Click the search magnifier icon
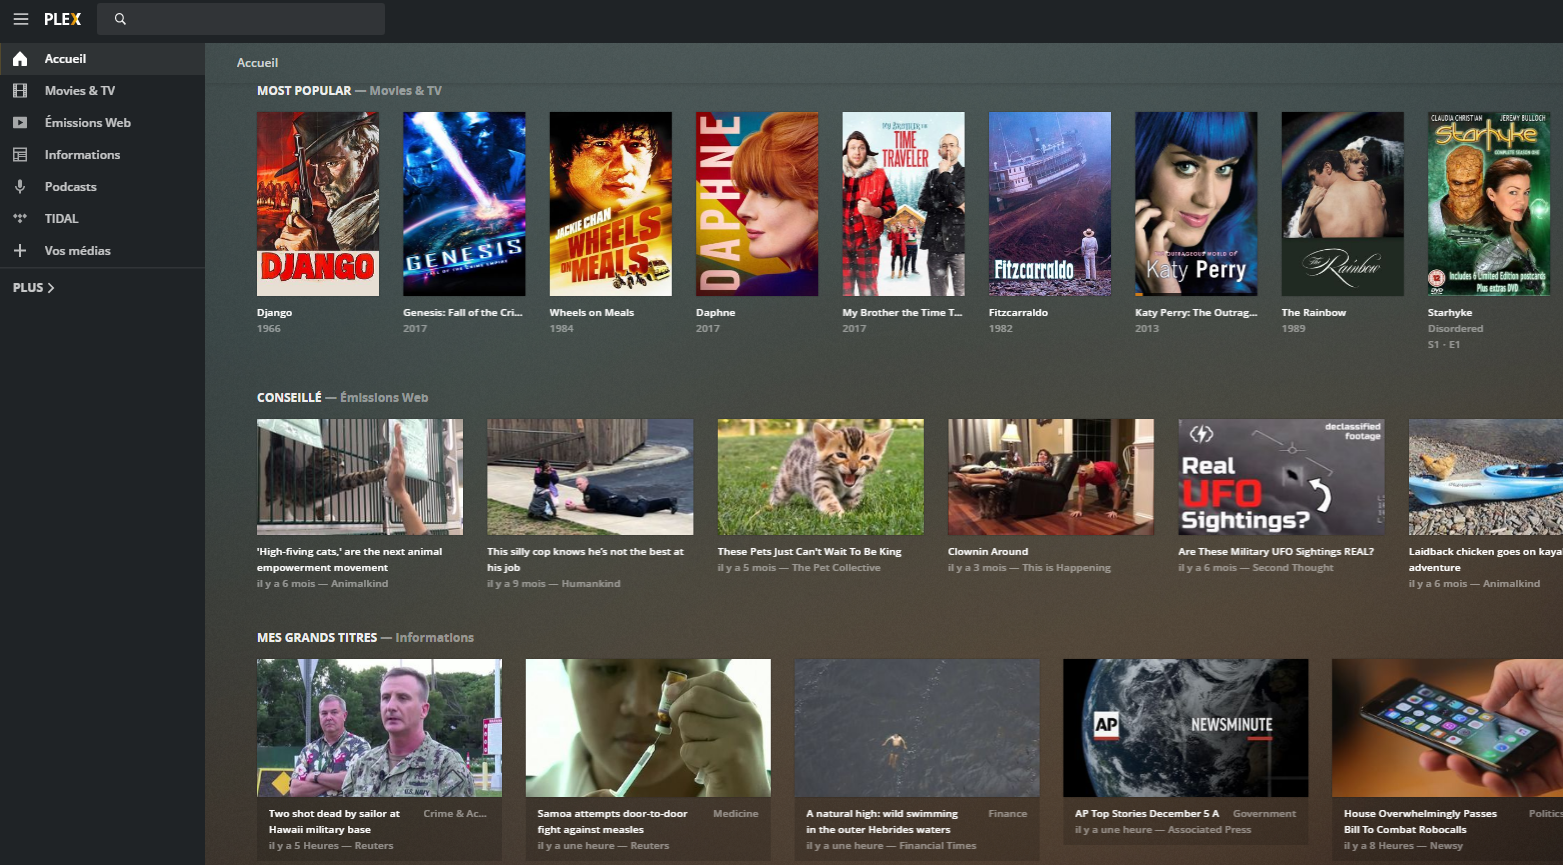The image size is (1563, 865). pos(120,19)
